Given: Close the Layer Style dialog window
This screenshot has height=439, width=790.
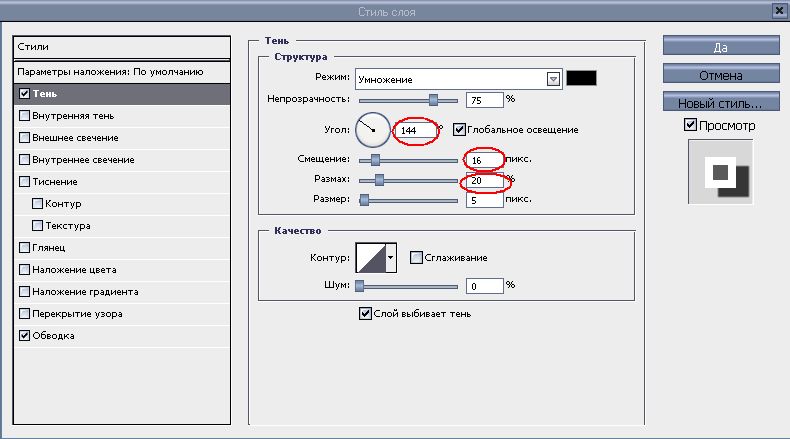Looking at the screenshot, I should [x=778, y=11].
